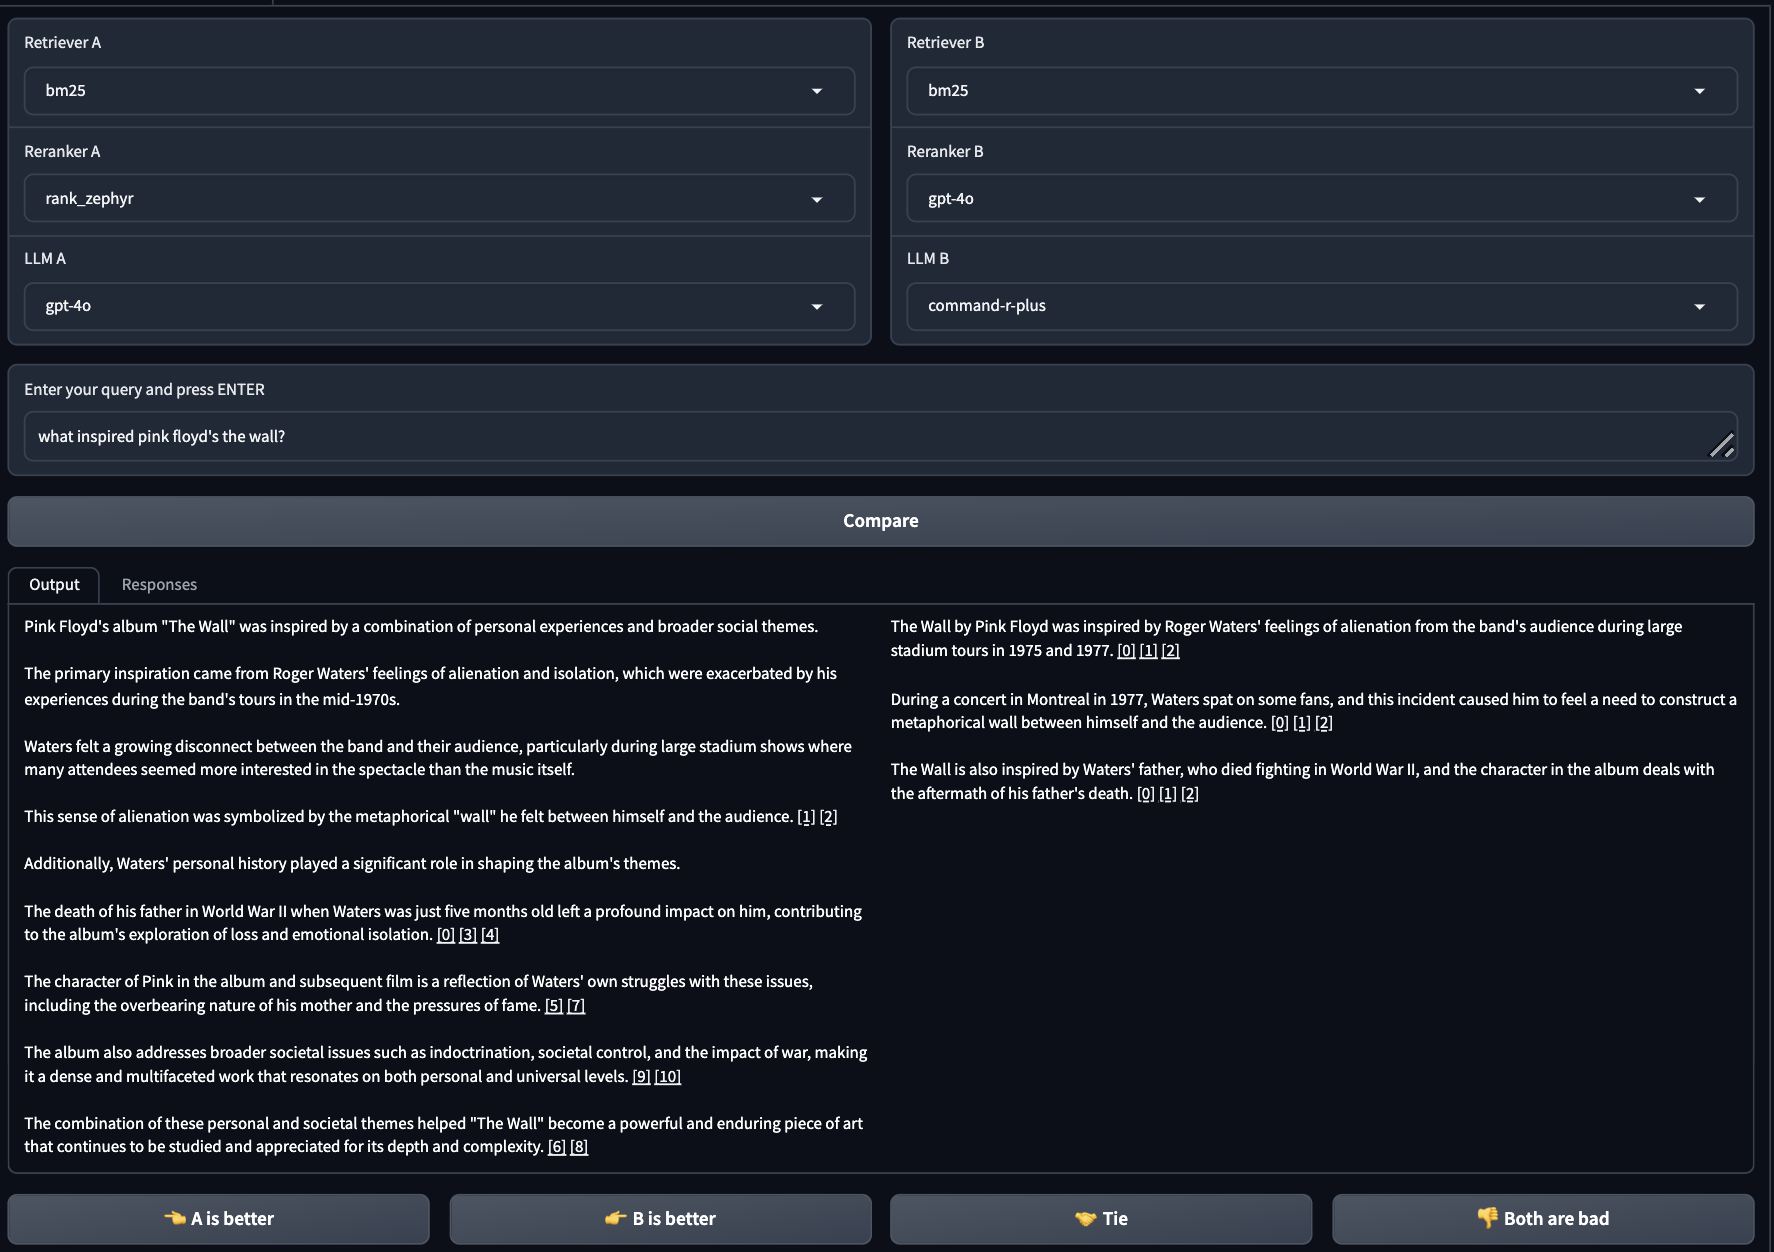Open citation [3] in the left answer
1774x1252 pixels.
click(468, 935)
